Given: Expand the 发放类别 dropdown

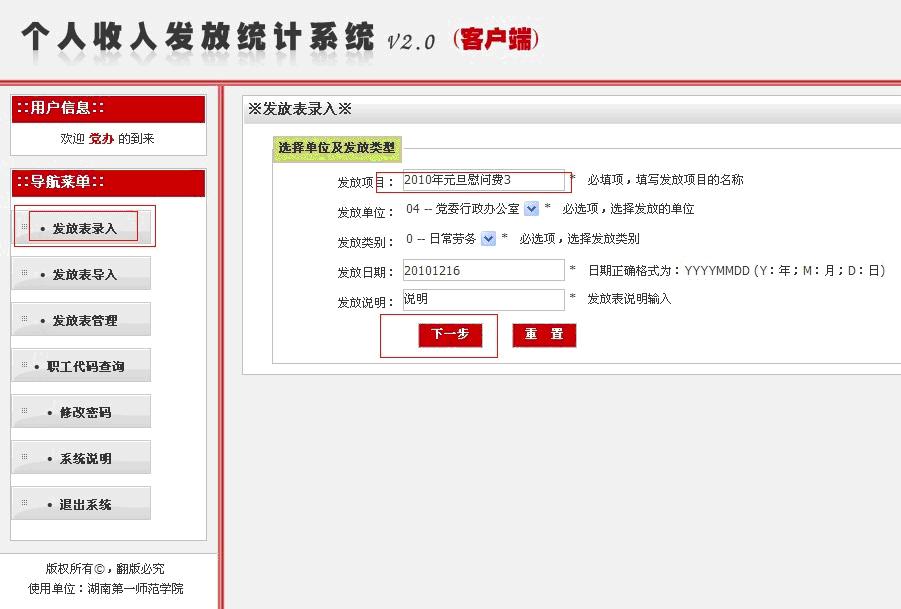Looking at the screenshot, I should point(488,238).
